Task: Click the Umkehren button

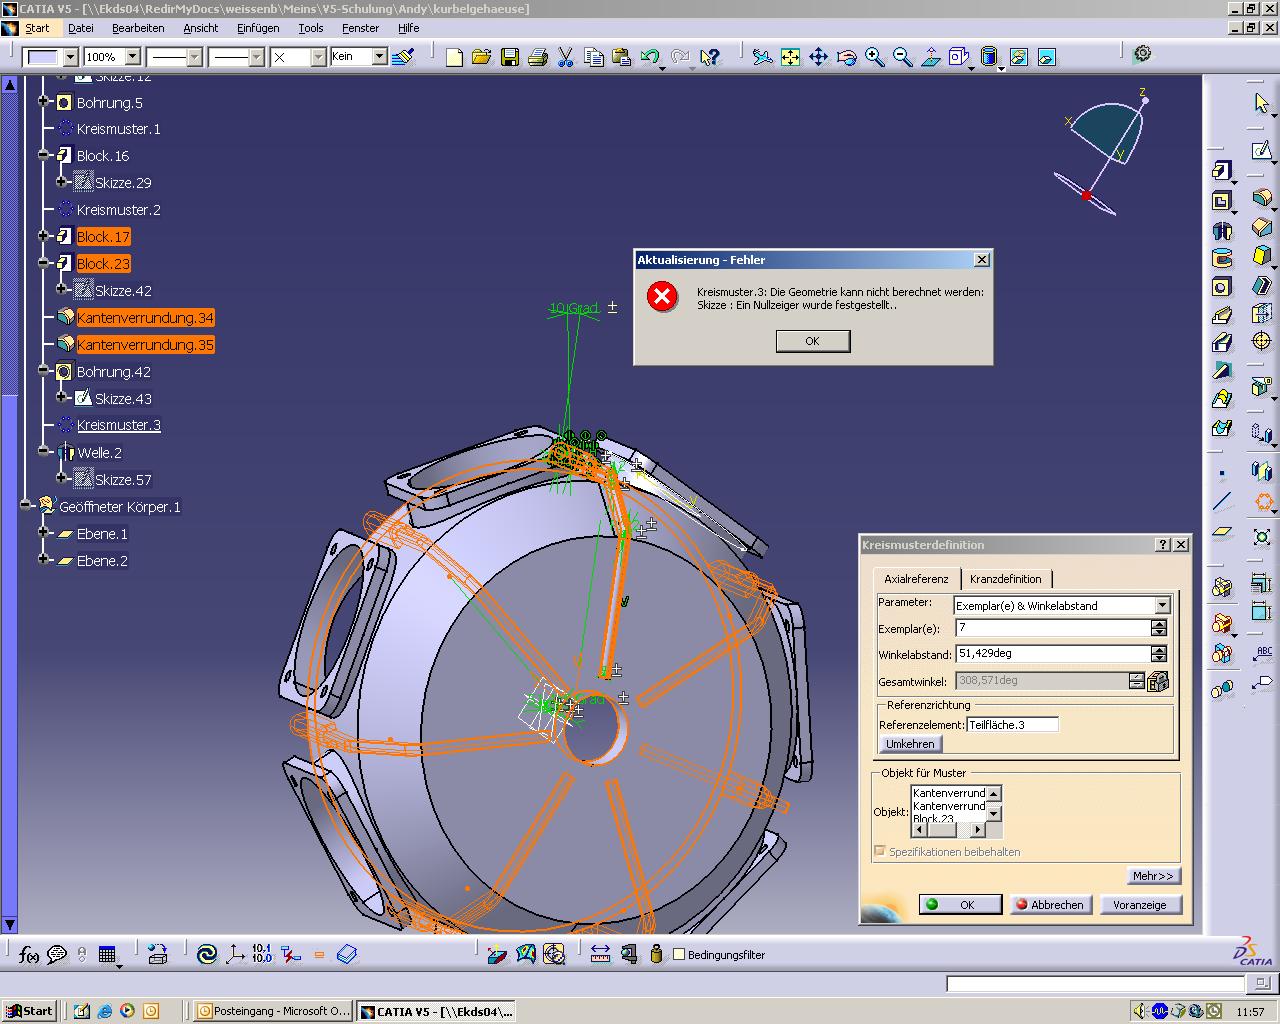Action: tap(910, 744)
